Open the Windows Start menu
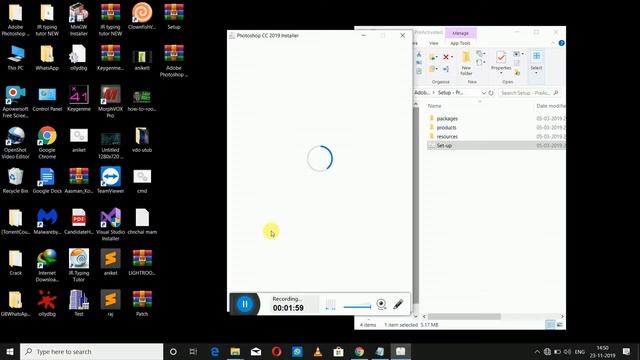The image size is (640, 360). pos(10,351)
